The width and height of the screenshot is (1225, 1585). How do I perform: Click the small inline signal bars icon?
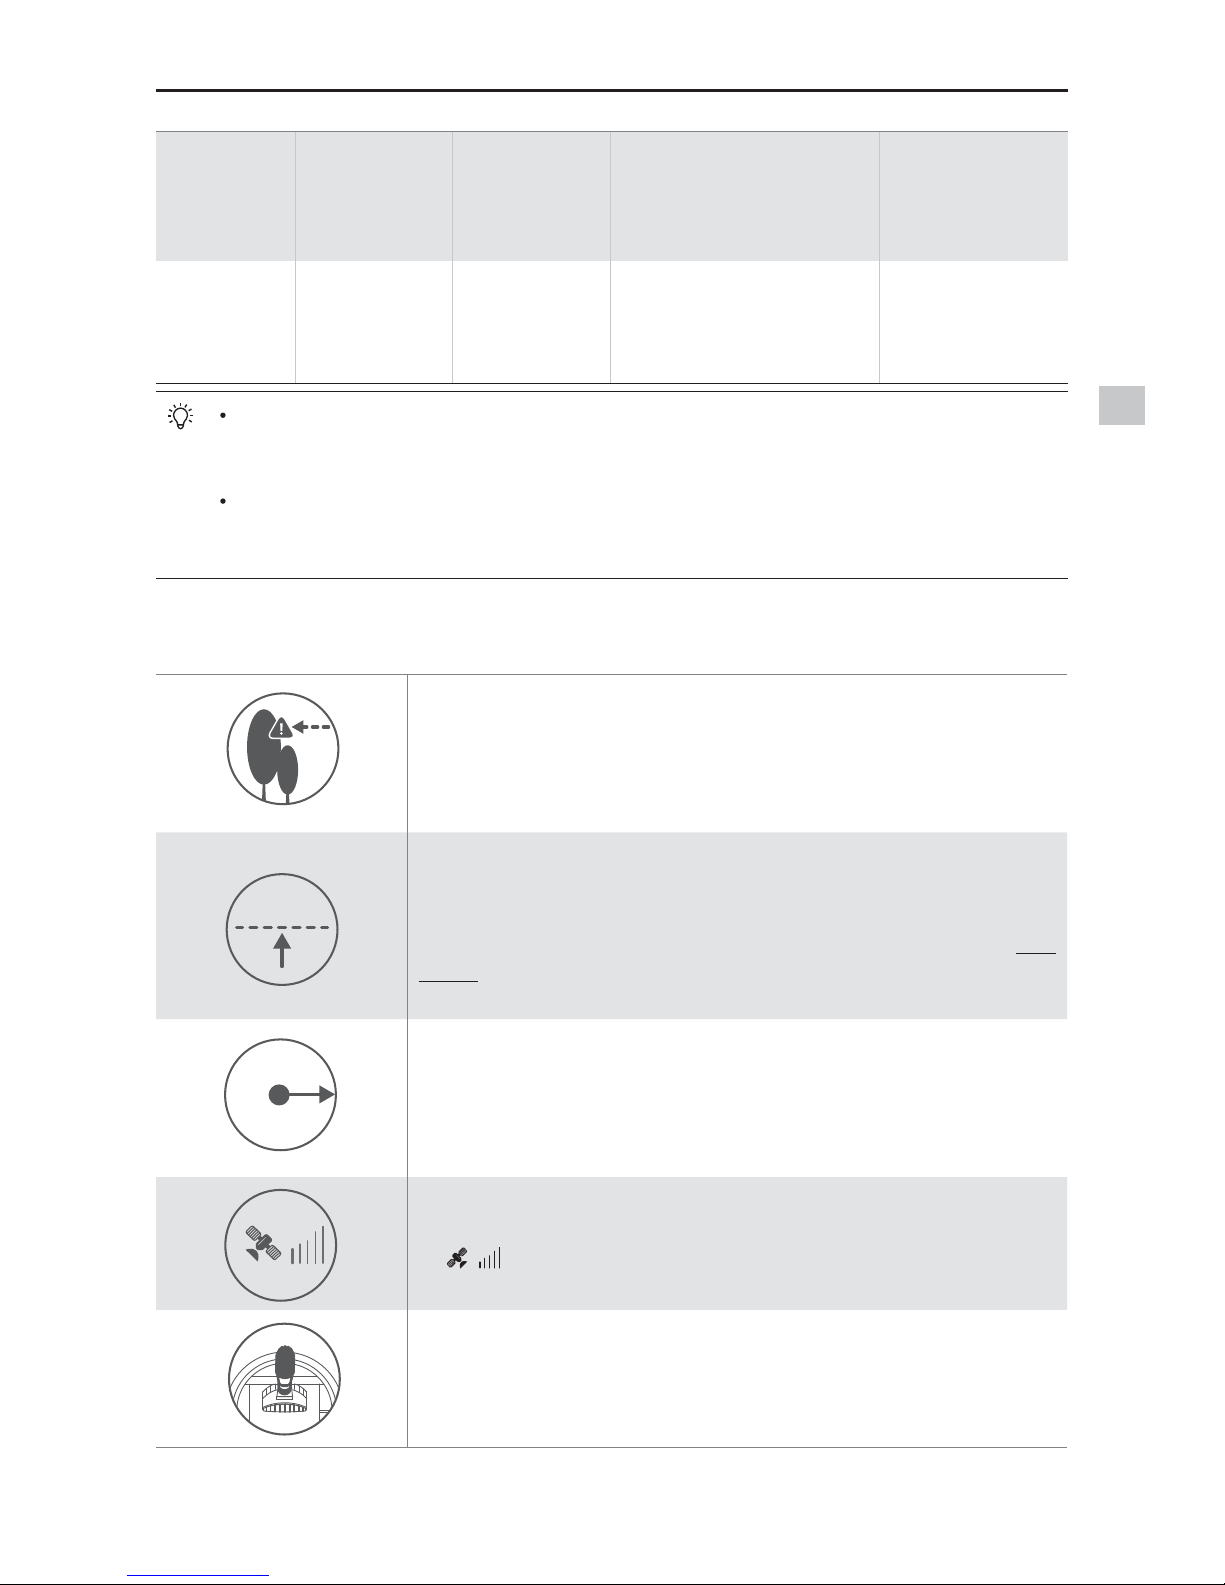(x=489, y=1259)
